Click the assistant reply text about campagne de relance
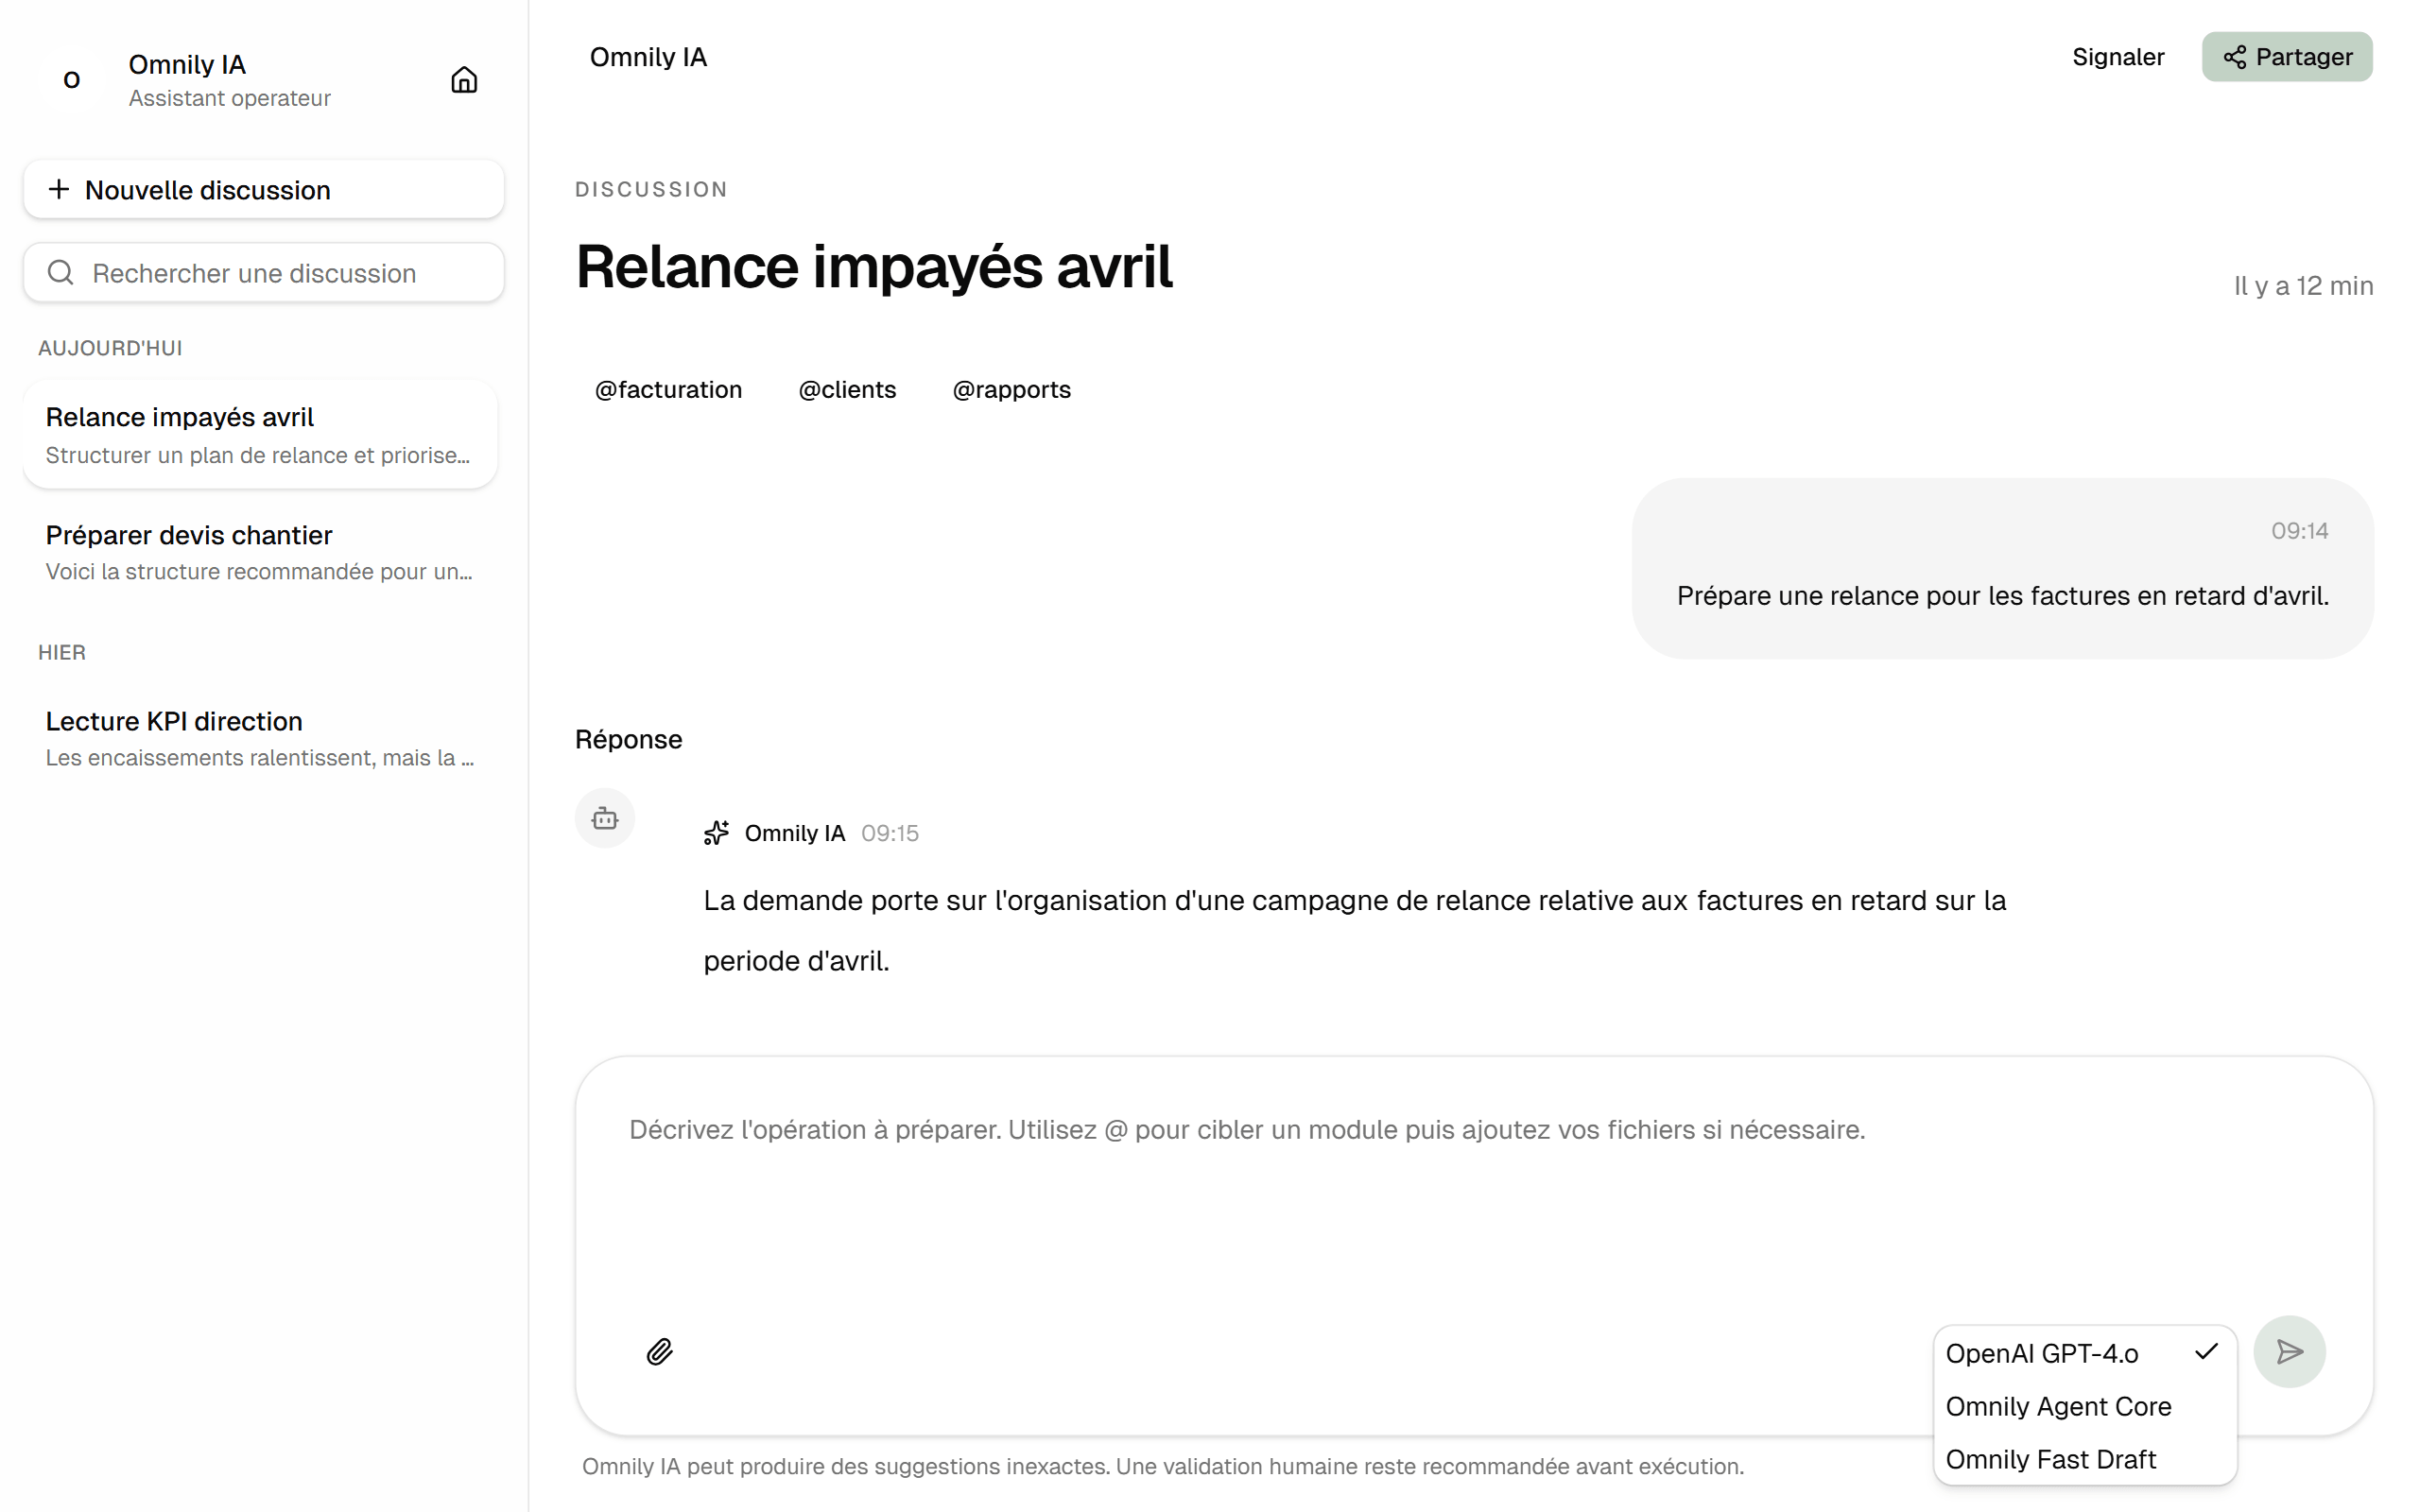2420x1512 pixels. click(x=1354, y=930)
